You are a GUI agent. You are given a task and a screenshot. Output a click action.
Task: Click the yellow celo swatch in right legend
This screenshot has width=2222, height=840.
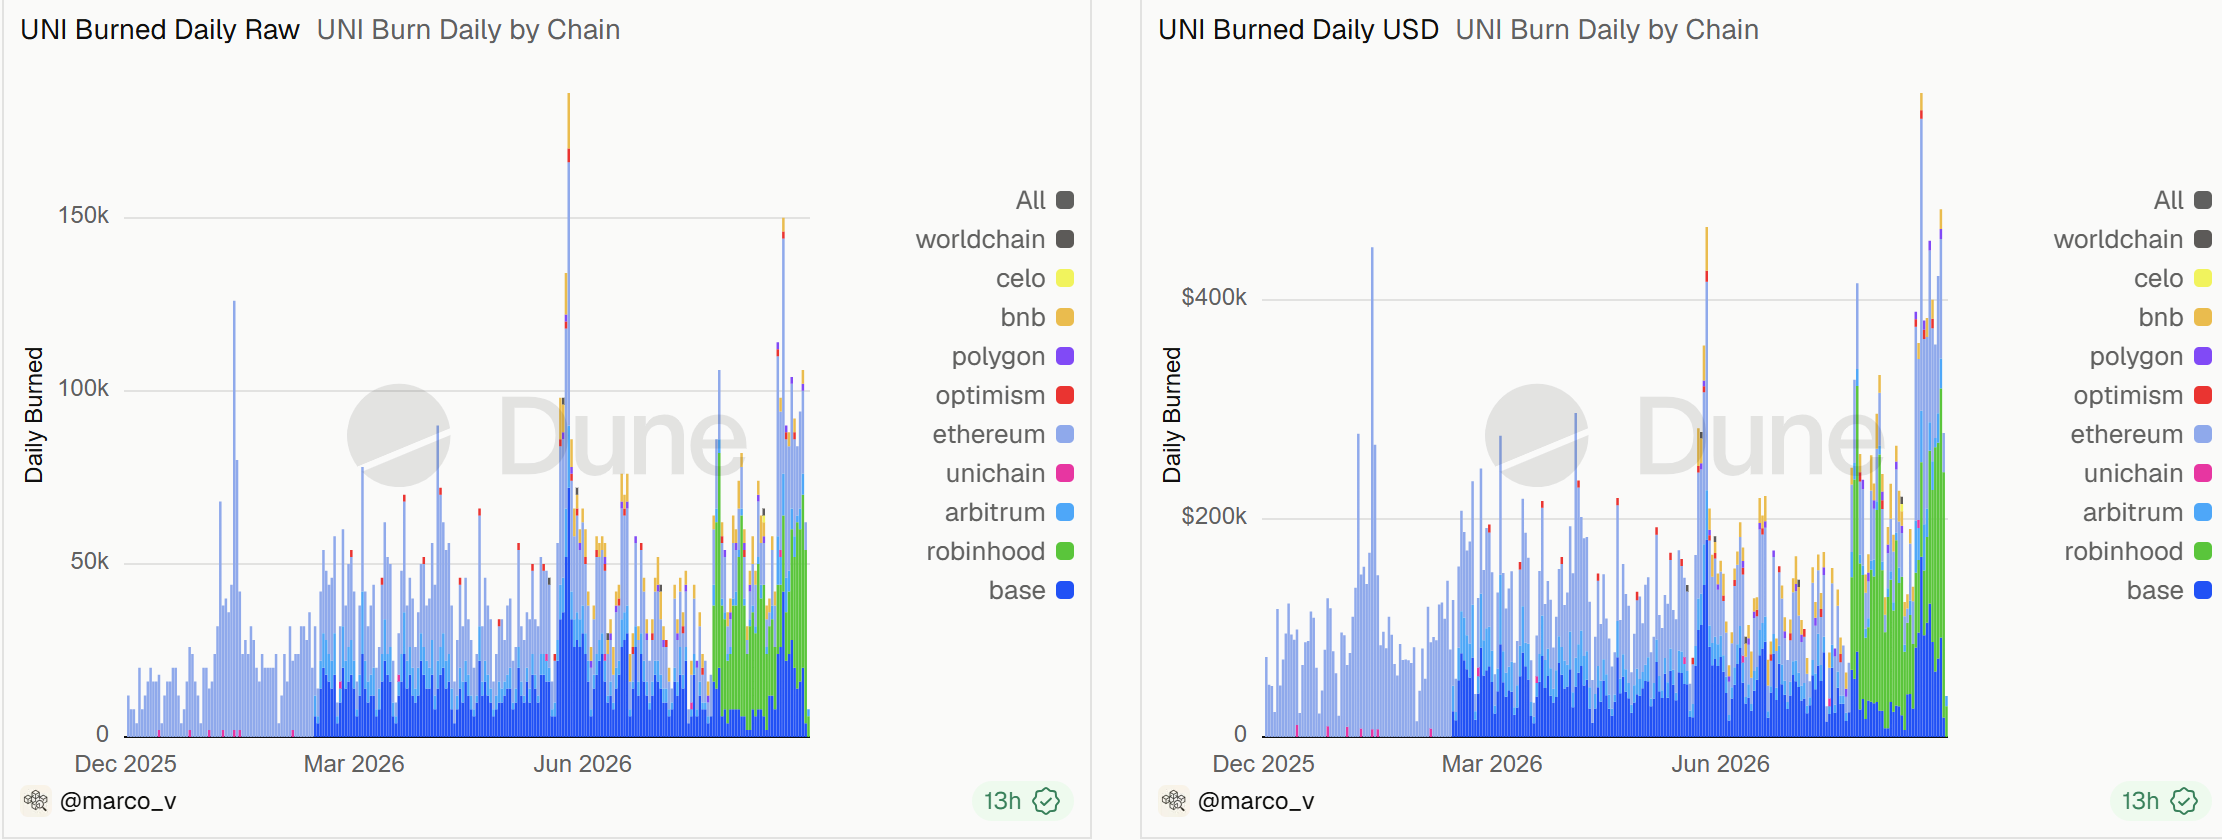[x=2203, y=278]
